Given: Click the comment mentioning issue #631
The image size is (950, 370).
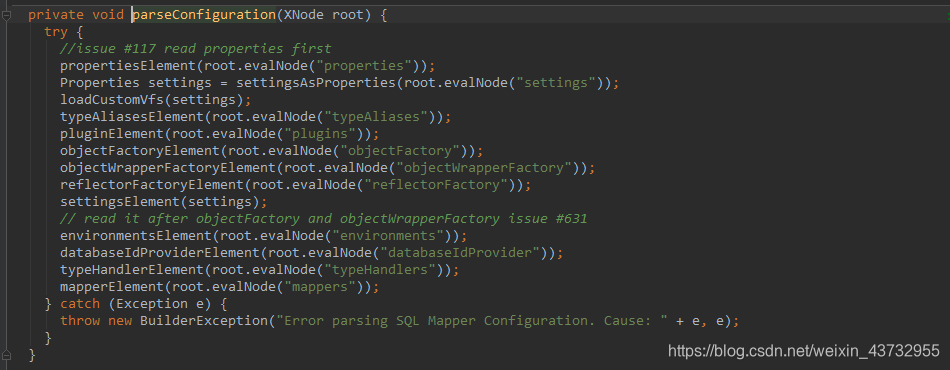Looking at the screenshot, I should point(324,218).
